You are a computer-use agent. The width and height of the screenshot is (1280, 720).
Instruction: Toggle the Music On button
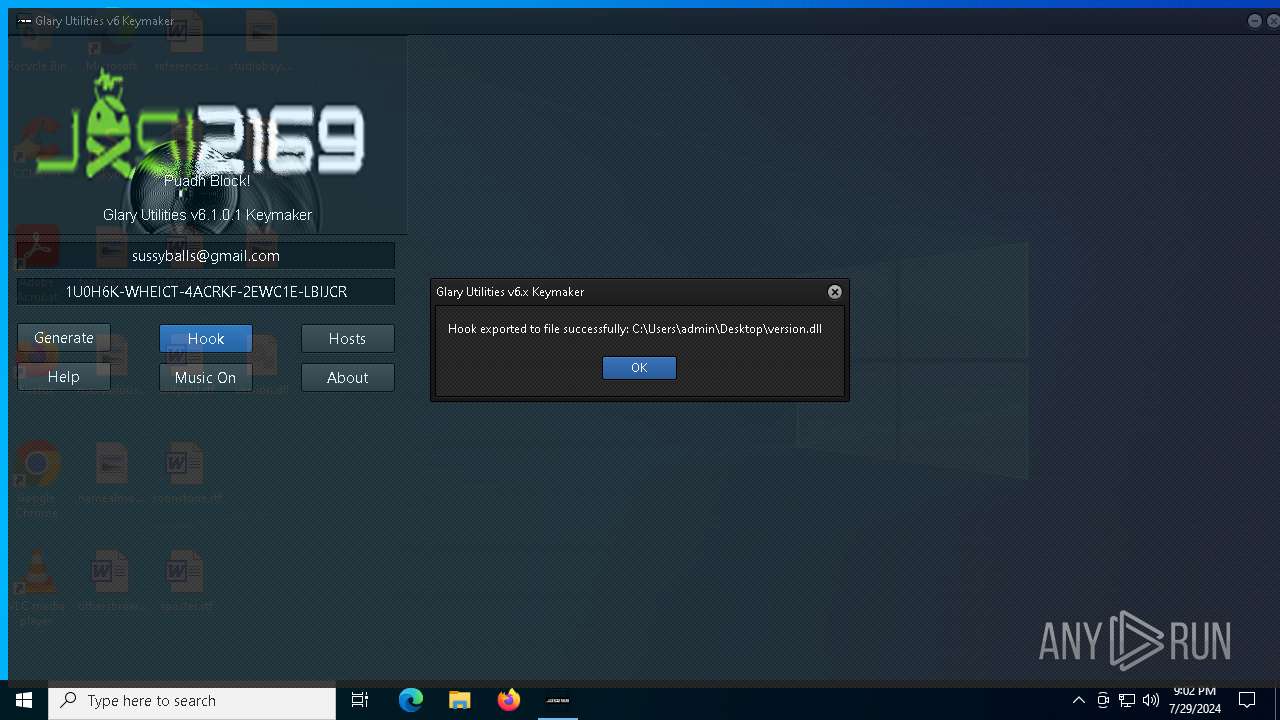click(x=205, y=377)
